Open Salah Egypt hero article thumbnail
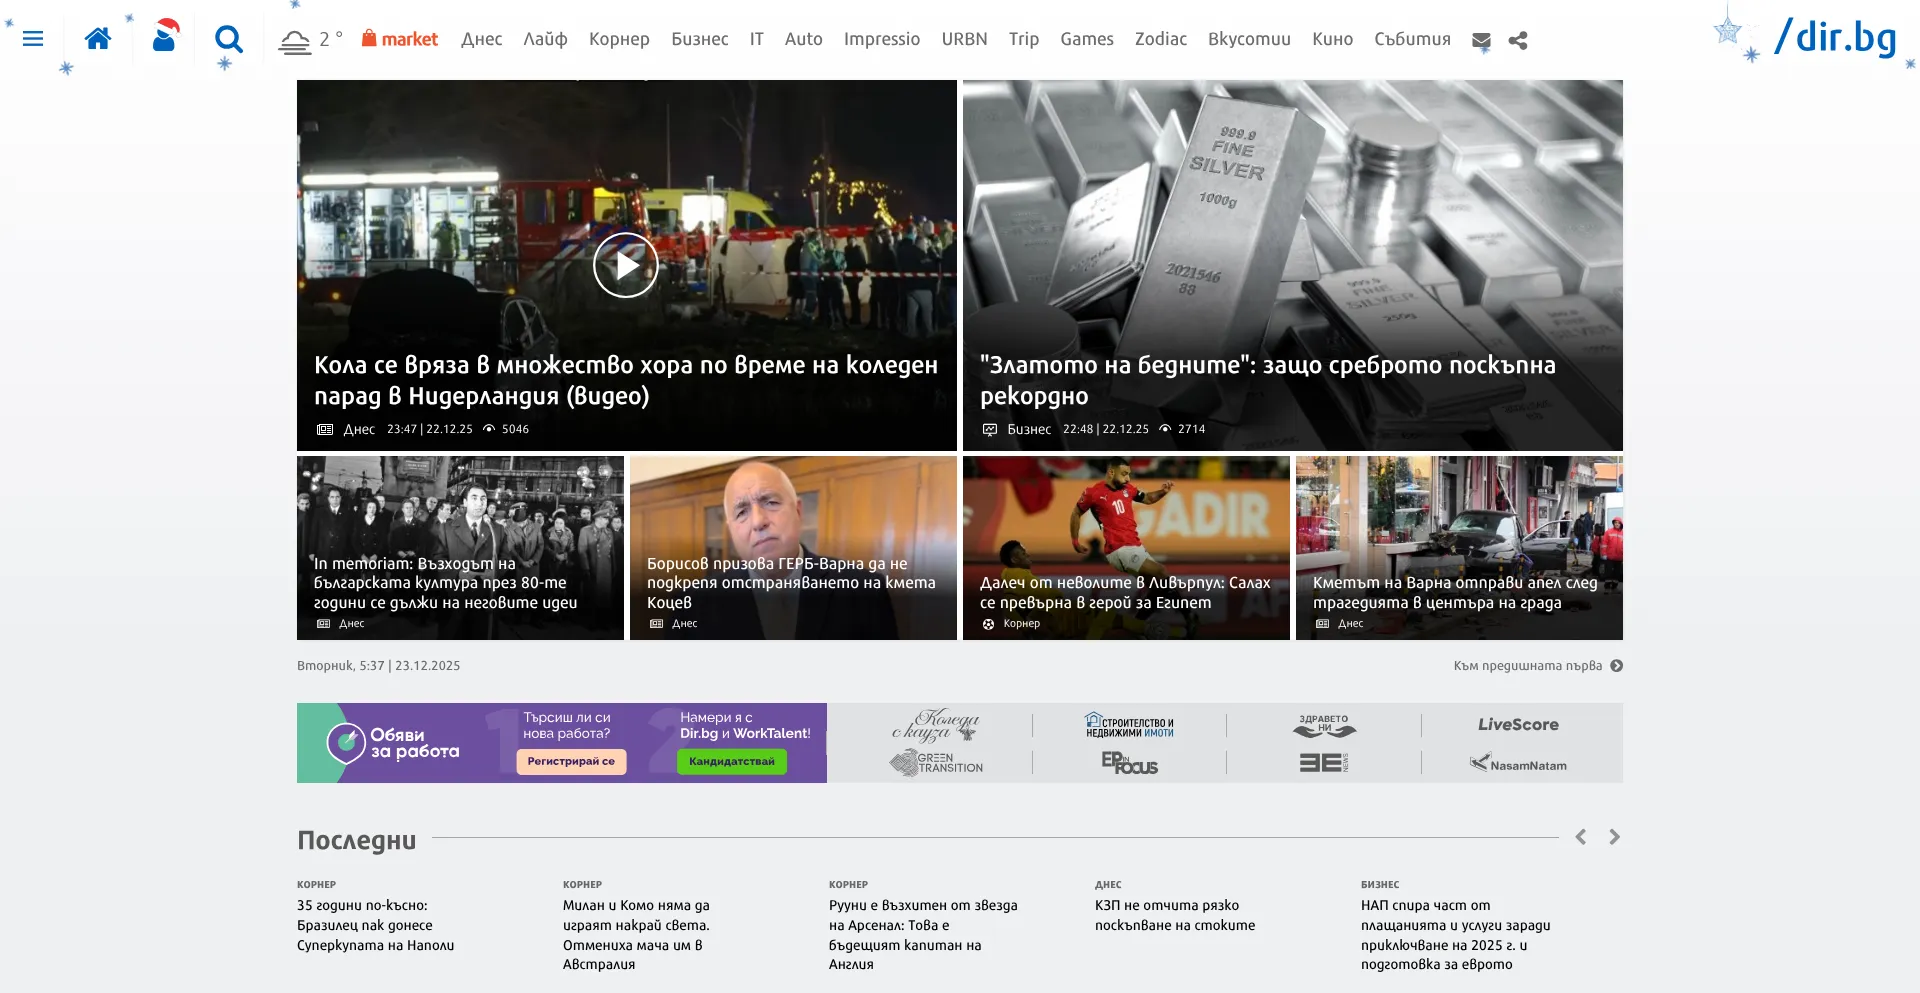Viewport: 1920px width, 993px height. click(x=1125, y=548)
